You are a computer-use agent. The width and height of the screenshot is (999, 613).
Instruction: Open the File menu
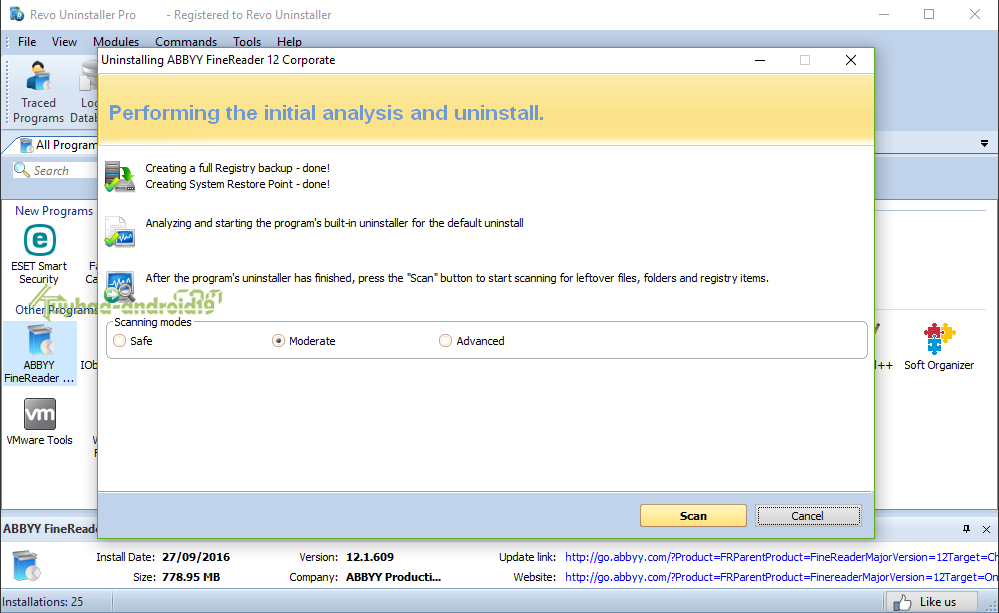(27, 41)
